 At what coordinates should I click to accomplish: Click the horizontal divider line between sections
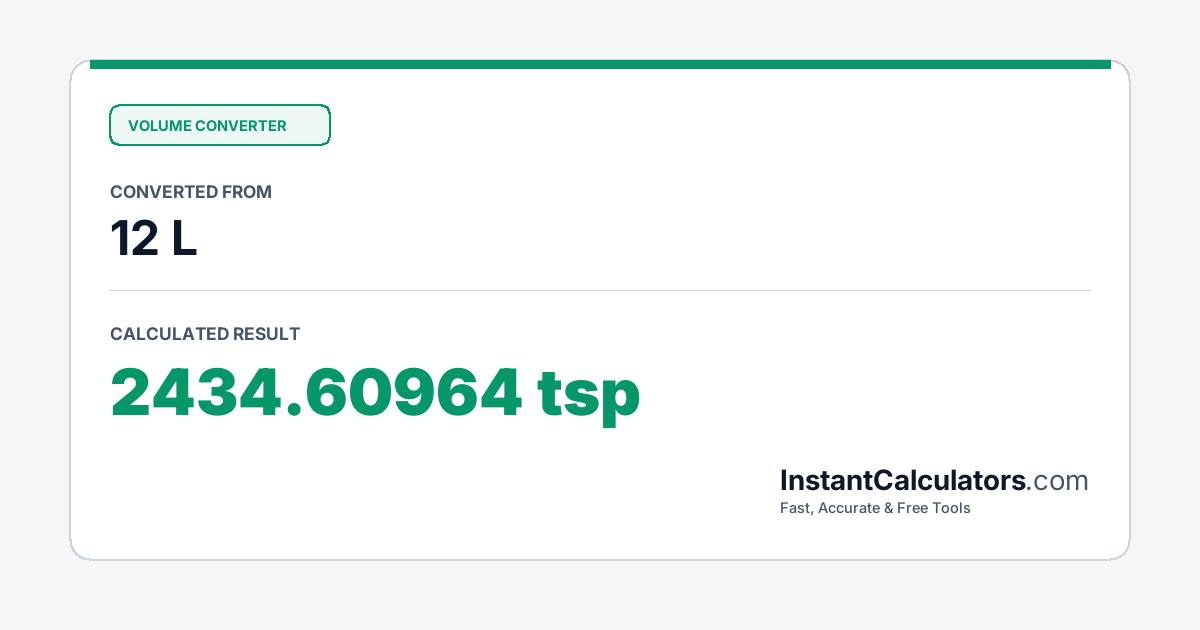(600, 291)
